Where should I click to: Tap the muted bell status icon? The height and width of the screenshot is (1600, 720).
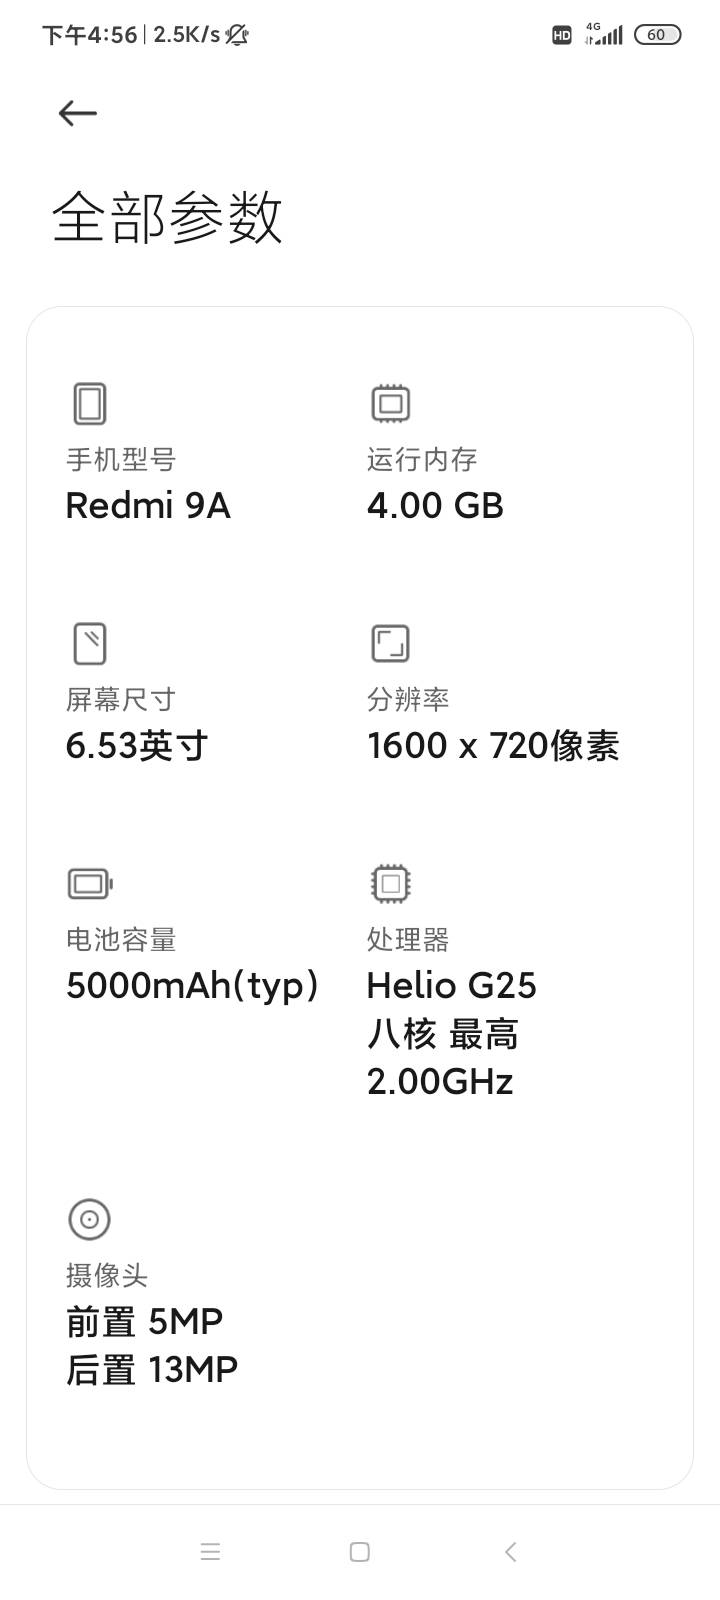tap(237, 35)
